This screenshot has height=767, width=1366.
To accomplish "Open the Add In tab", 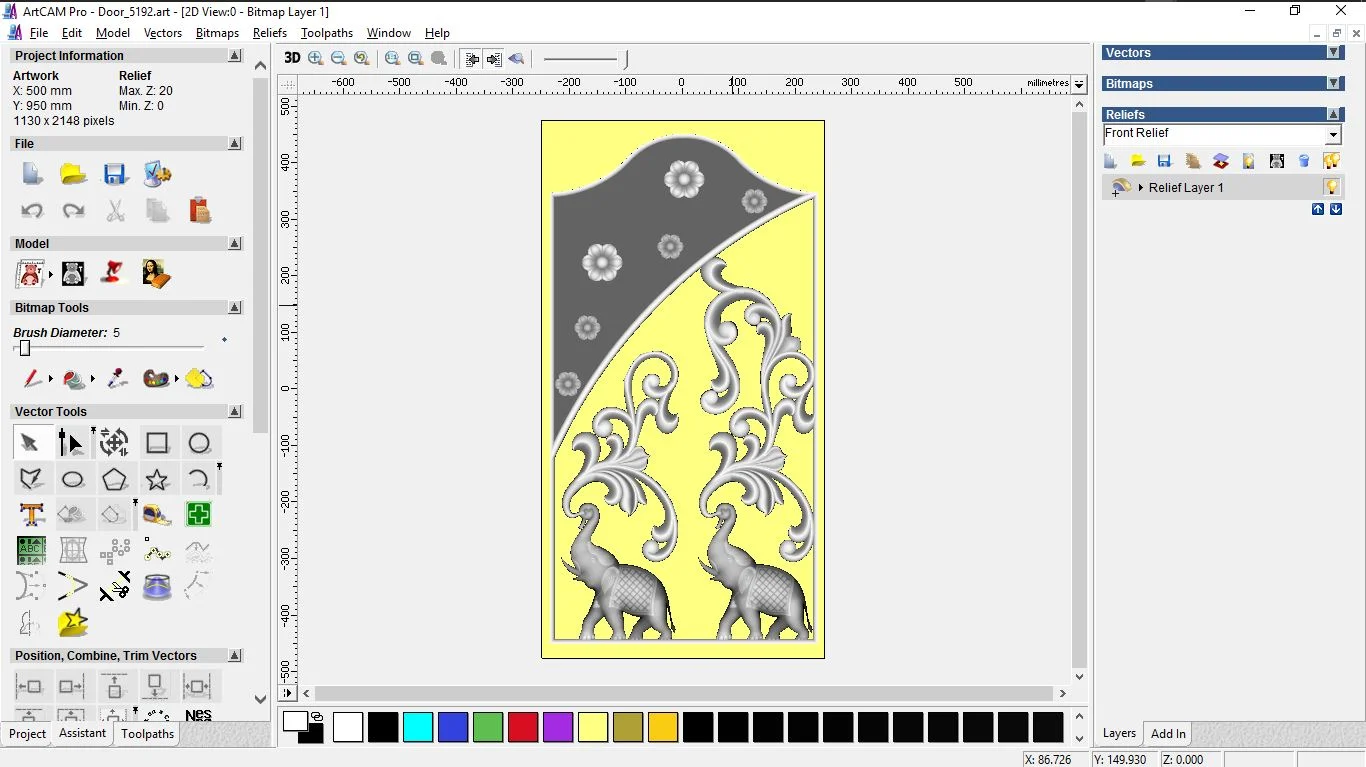I will point(1168,734).
